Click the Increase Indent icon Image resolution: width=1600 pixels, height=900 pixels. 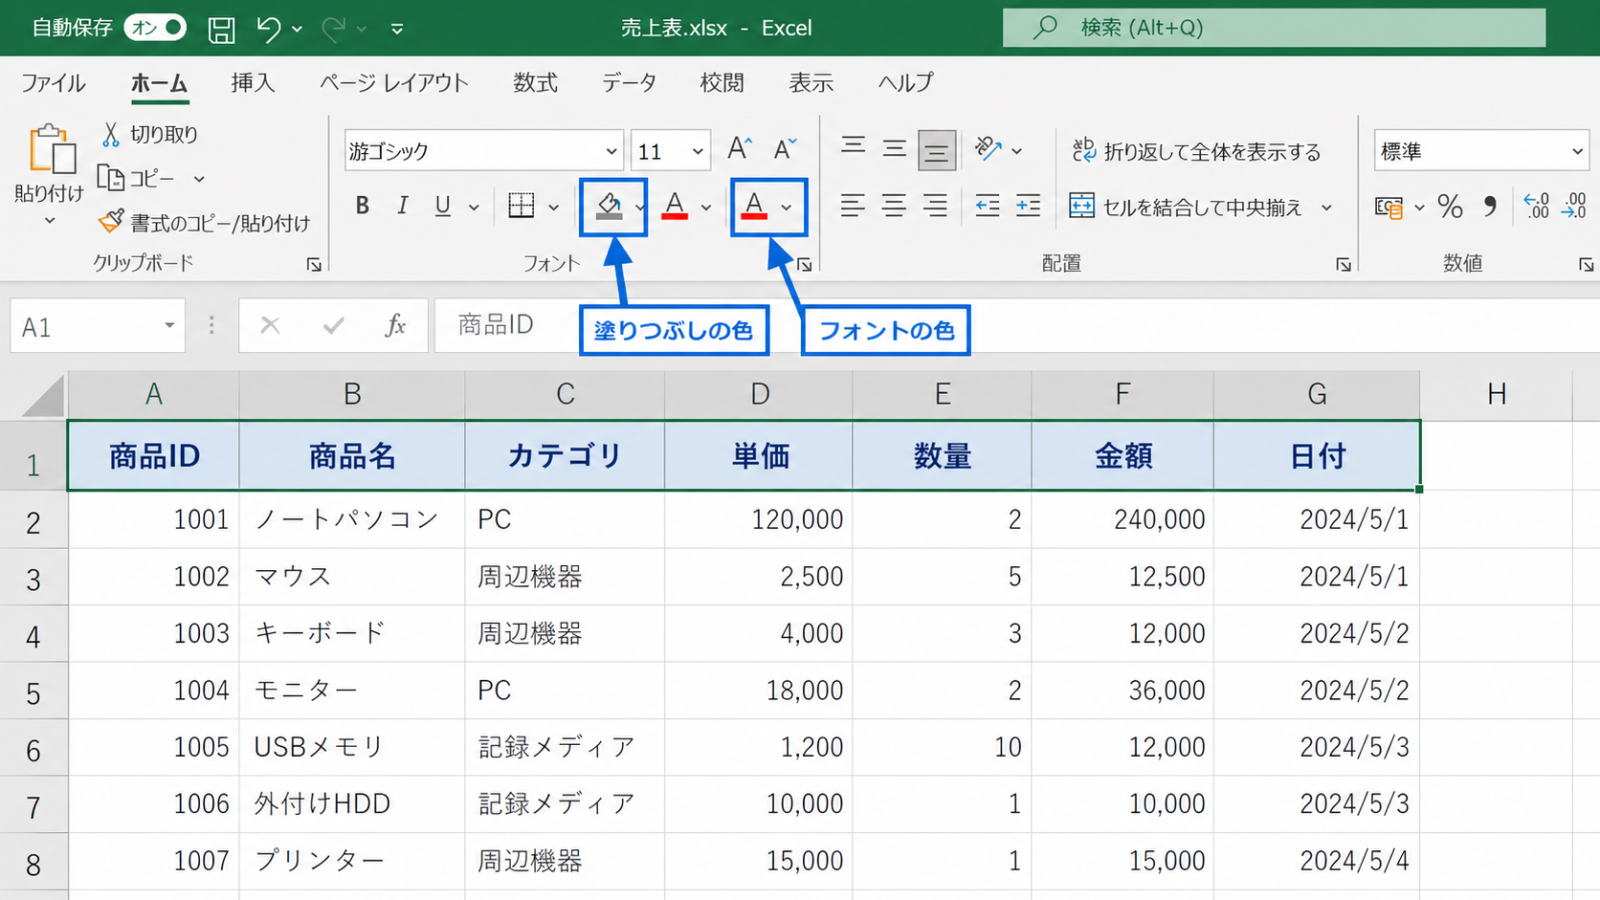(x=1028, y=206)
